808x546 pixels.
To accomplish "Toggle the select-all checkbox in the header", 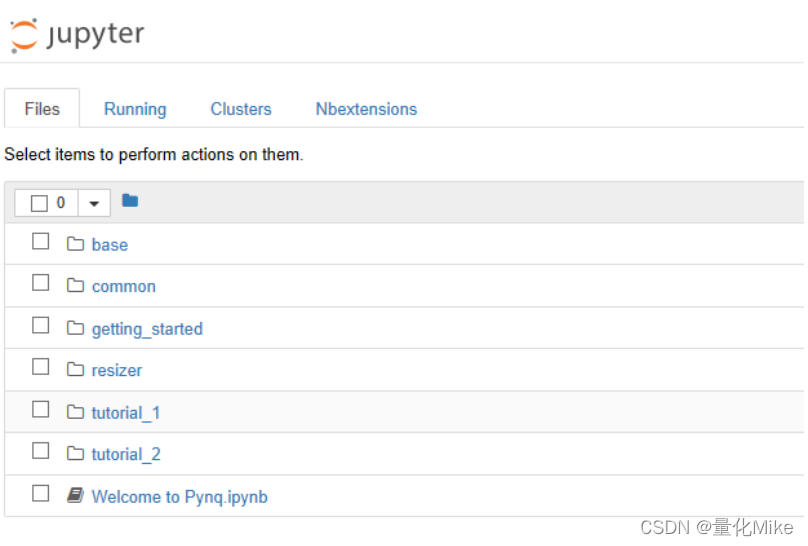I will [x=40, y=203].
